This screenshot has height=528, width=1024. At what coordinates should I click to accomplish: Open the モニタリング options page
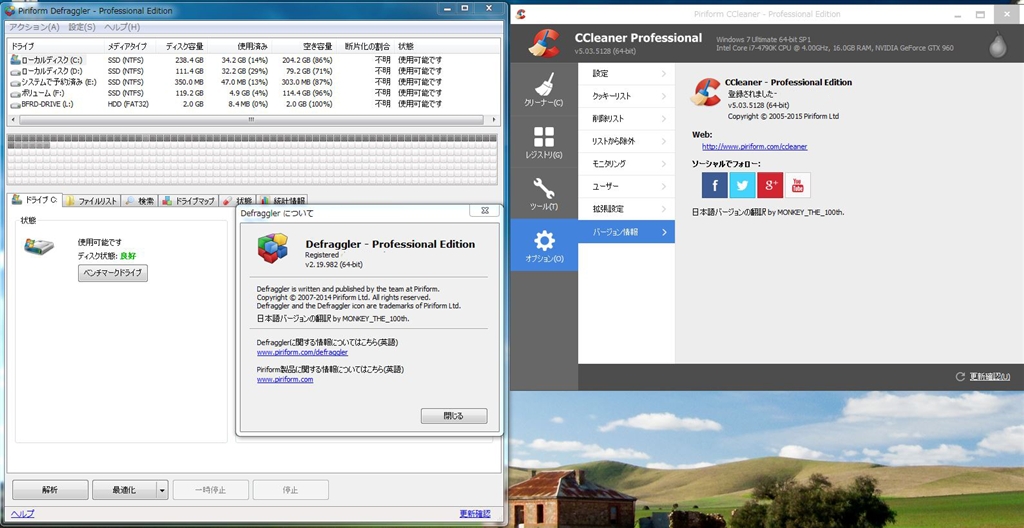(626, 164)
